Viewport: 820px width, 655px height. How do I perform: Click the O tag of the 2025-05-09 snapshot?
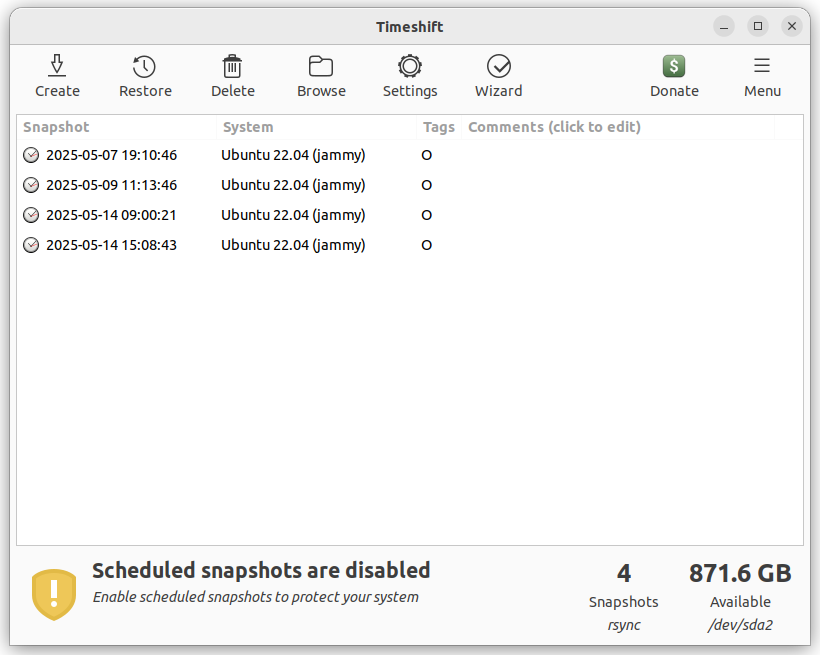[426, 185]
